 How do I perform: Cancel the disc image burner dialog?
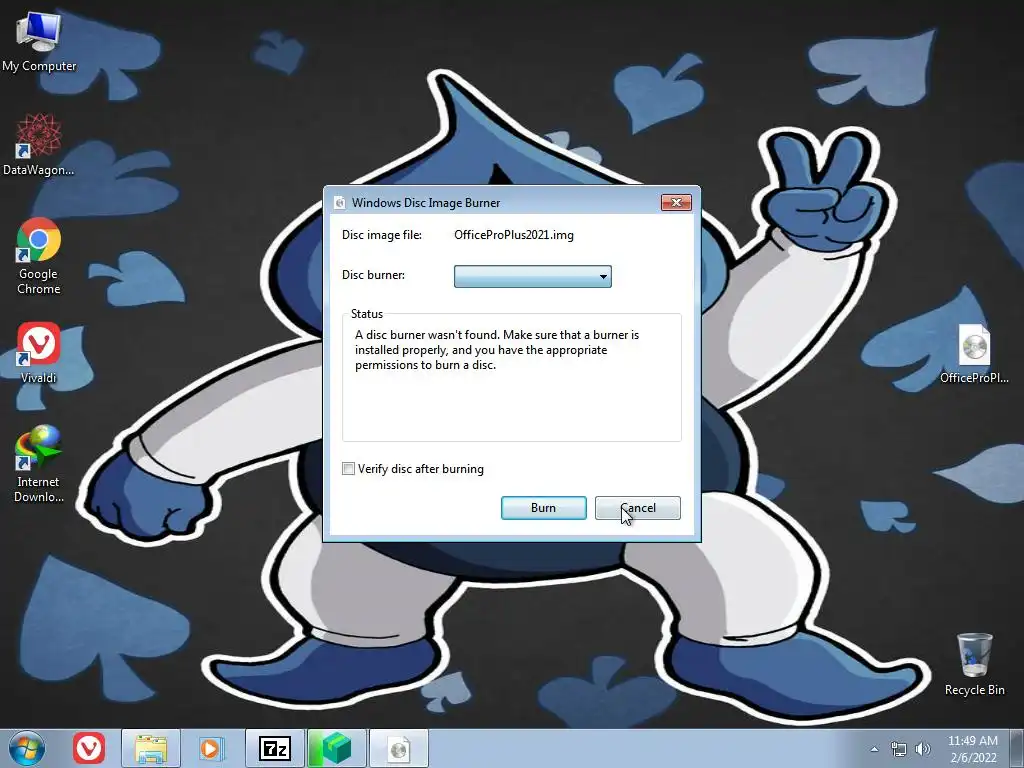point(637,508)
